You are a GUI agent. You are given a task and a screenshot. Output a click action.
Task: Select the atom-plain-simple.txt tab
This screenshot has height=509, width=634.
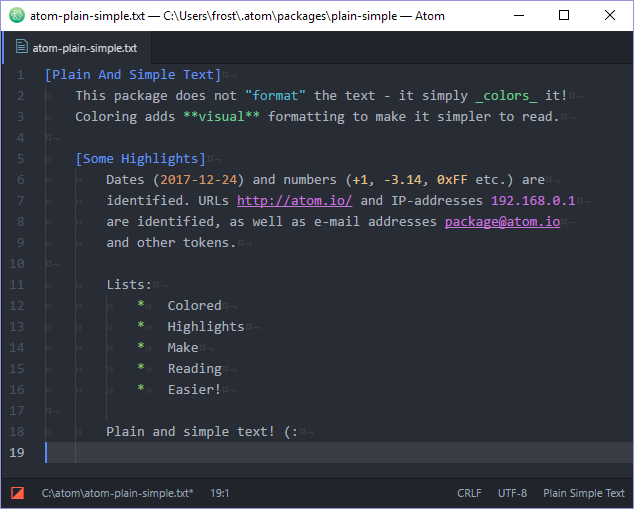pyautogui.click(x=77, y=48)
